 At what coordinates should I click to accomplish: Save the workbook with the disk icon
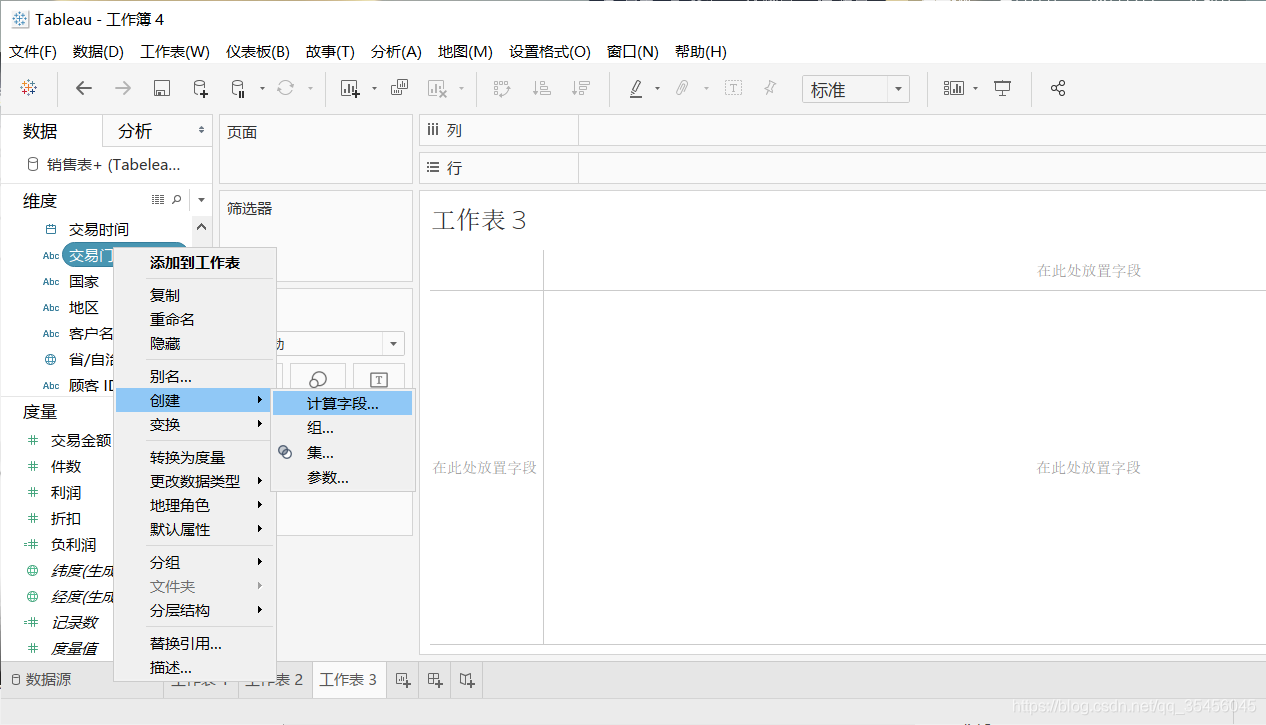(x=161, y=88)
